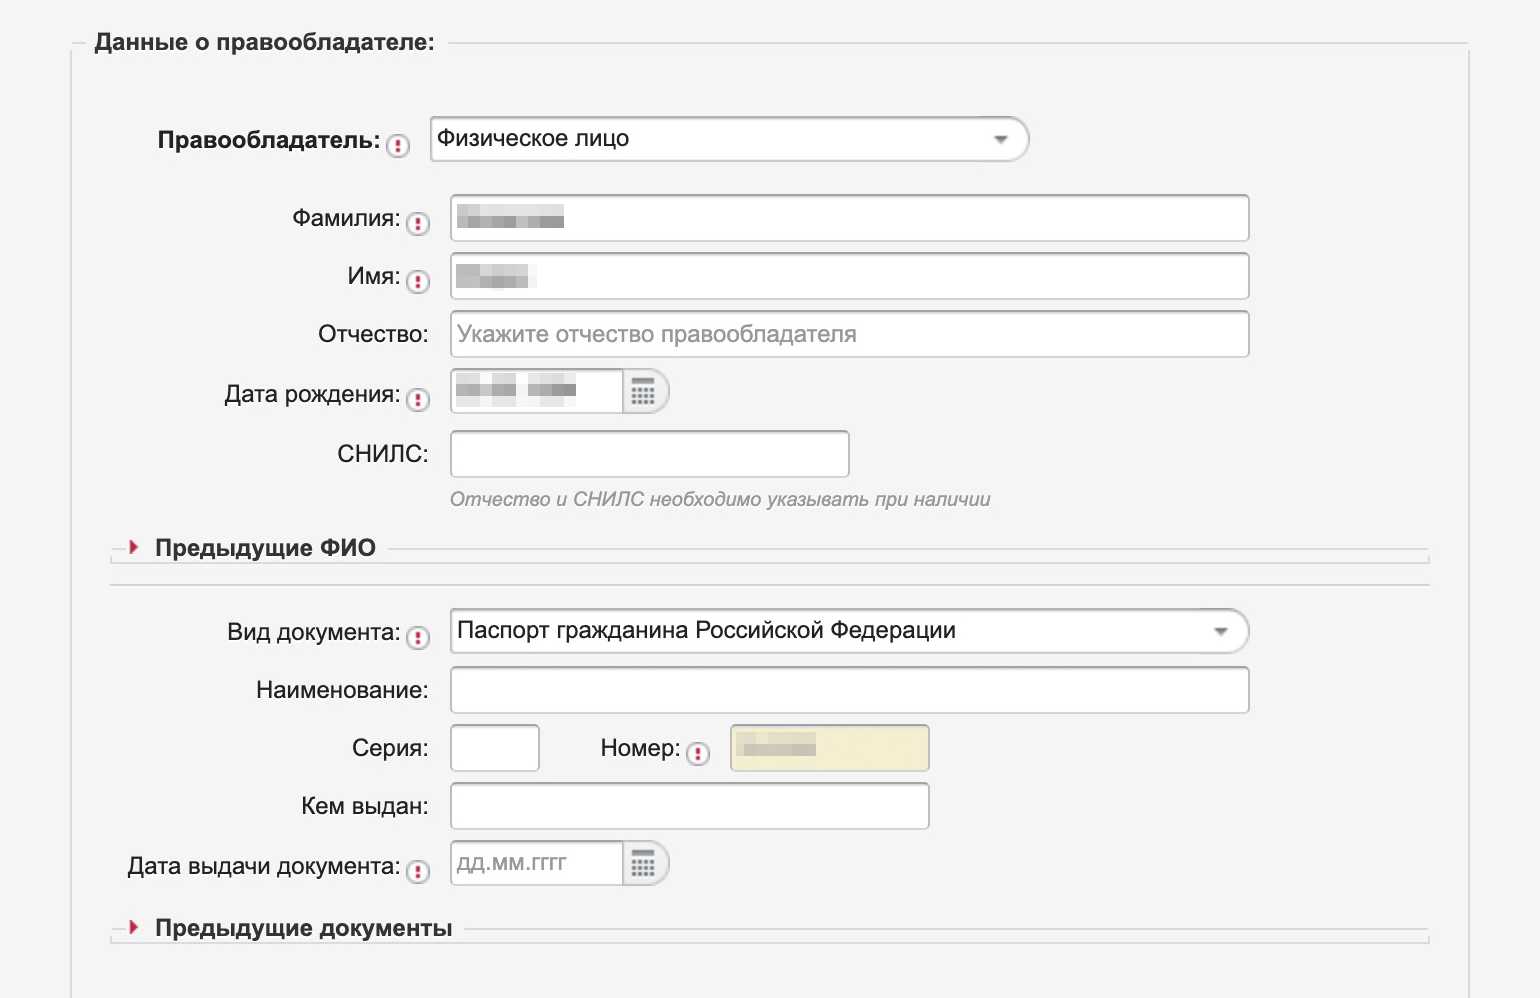This screenshot has height=998, width=1540.
Task: Click into the Отчество input field
Action: (849, 334)
